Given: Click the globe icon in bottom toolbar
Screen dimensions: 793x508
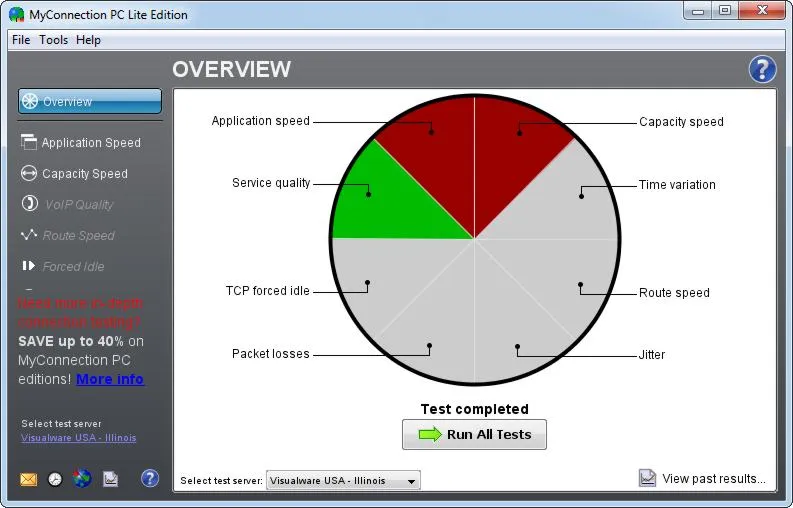Looking at the screenshot, I should pyautogui.click(x=82, y=478).
